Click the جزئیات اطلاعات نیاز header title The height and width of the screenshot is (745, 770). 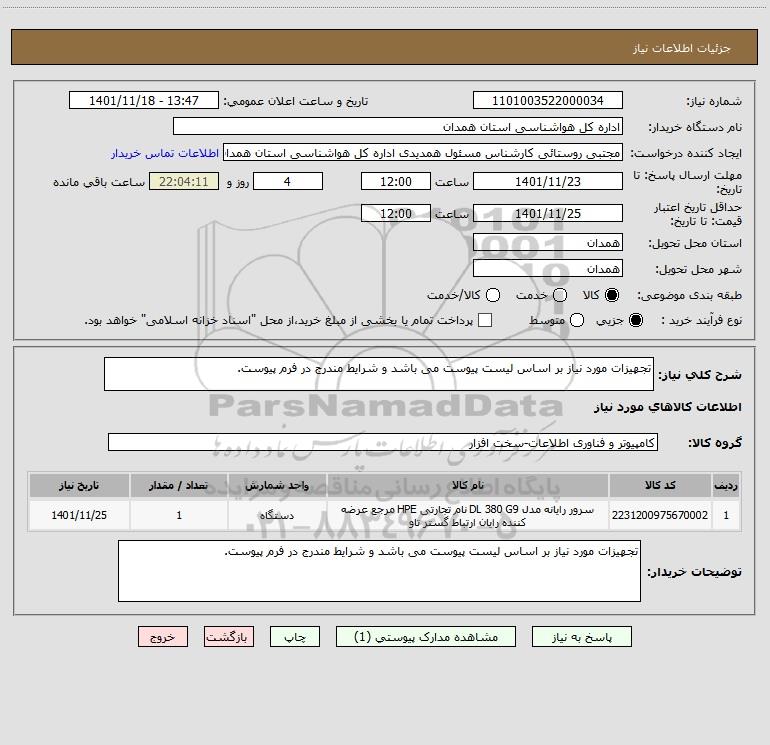[x=682, y=48]
